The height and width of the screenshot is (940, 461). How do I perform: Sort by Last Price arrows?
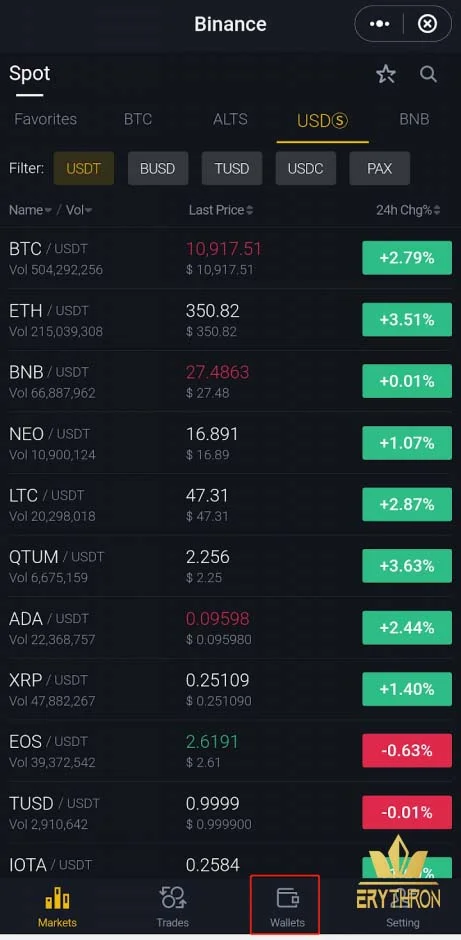coord(249,210)
